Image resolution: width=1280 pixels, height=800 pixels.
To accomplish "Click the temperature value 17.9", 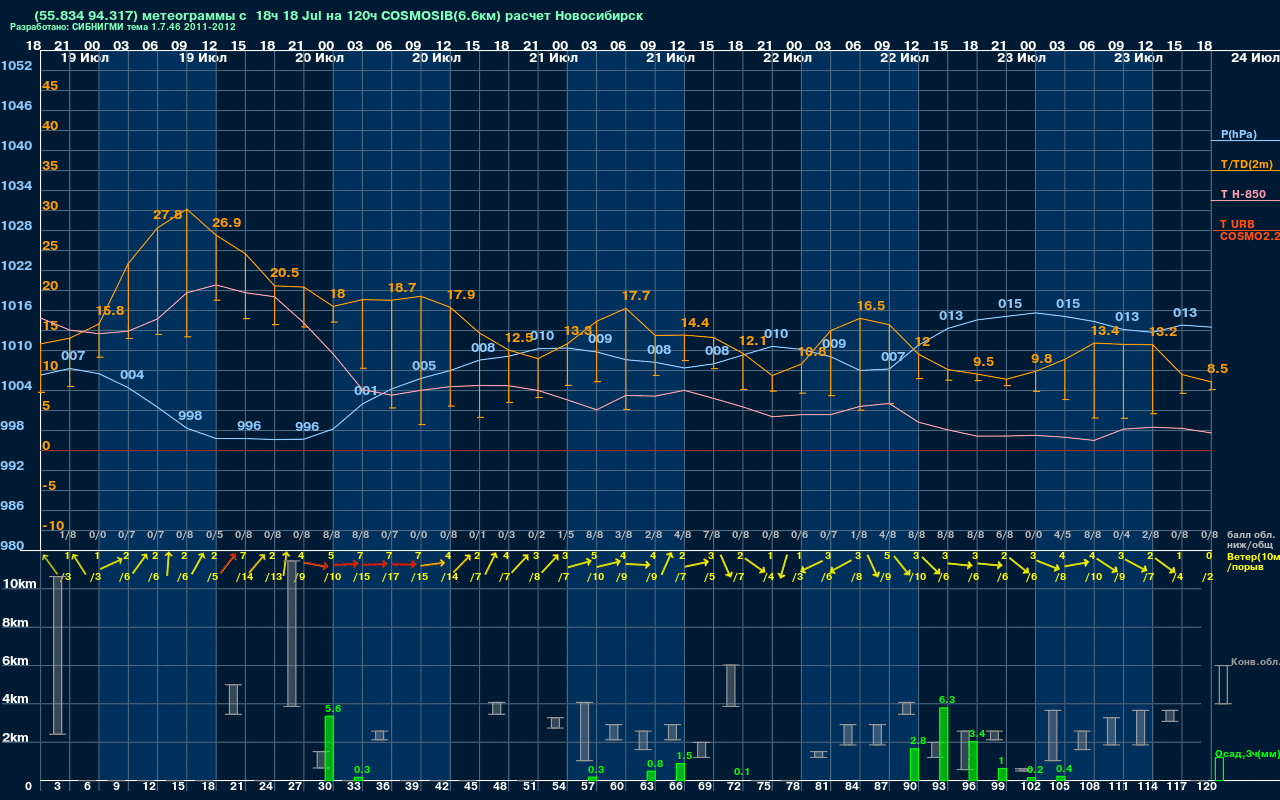I will [461, 295].
